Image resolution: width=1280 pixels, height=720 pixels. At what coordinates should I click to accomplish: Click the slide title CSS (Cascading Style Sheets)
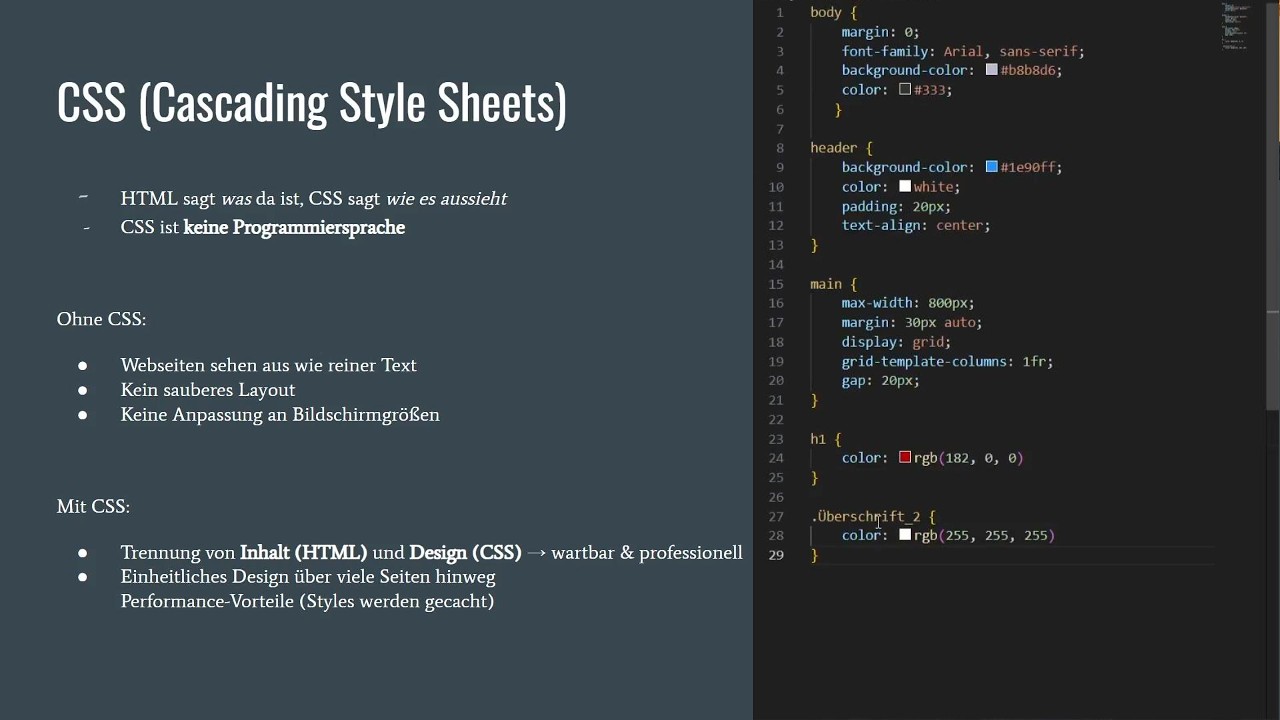tap(312, 103)
